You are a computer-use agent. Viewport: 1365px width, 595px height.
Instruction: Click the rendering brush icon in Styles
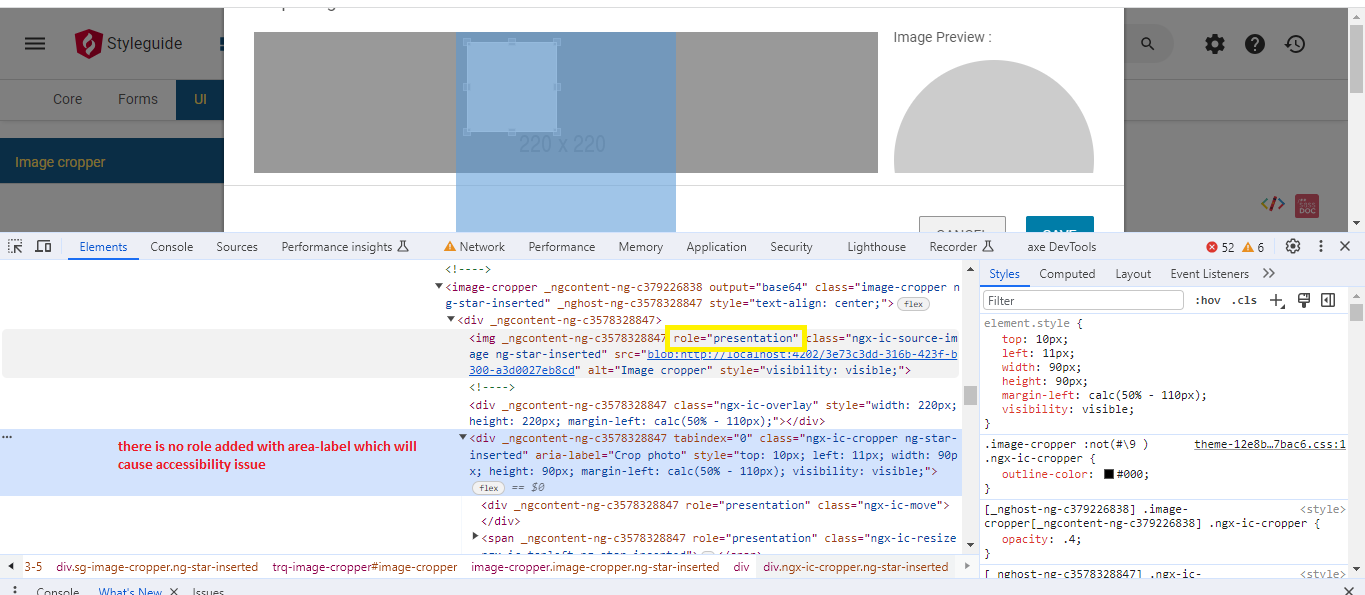1304,300
